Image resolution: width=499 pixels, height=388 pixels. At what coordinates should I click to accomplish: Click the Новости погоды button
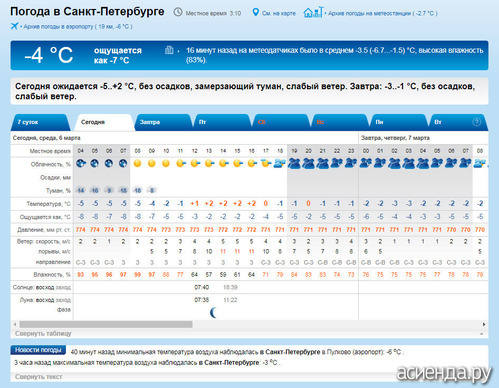38,350
